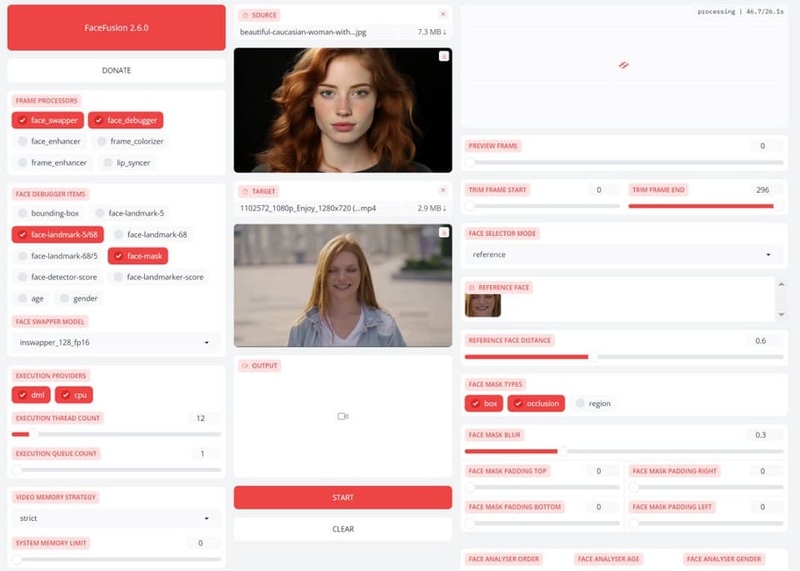This screenshot has width=800, height=571.
Task: Disable the face_debugger frame processor
Action: 125,120
